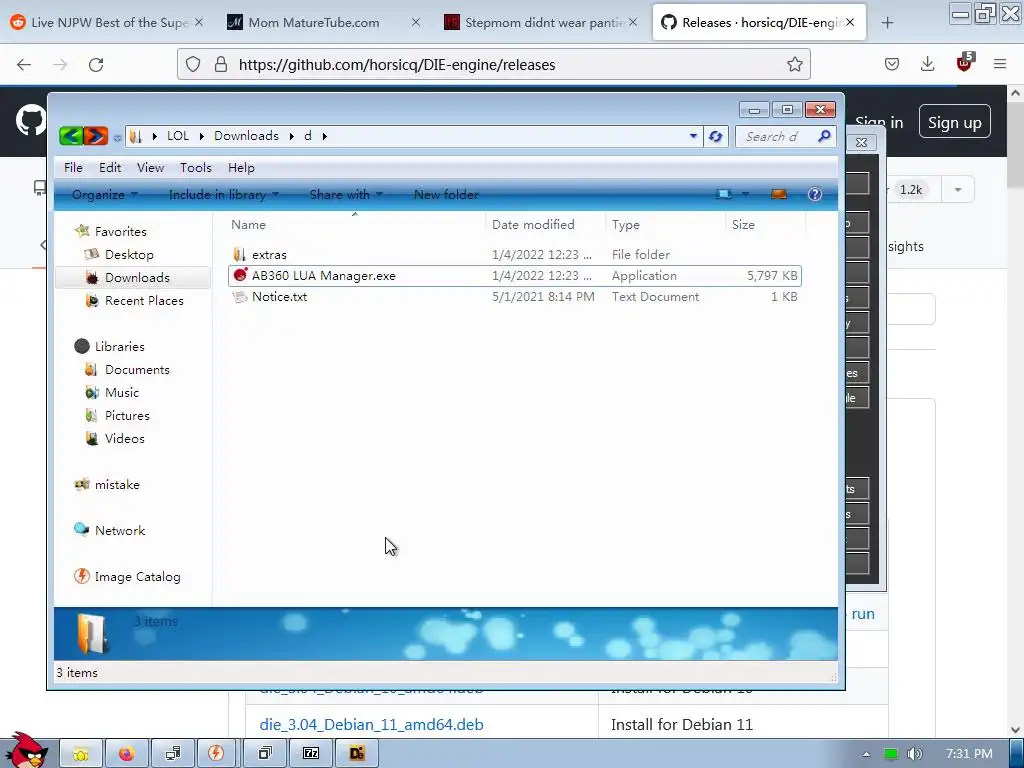Open the View menu
This screenshot has height=768, width=1024.
tap(150, 168)
